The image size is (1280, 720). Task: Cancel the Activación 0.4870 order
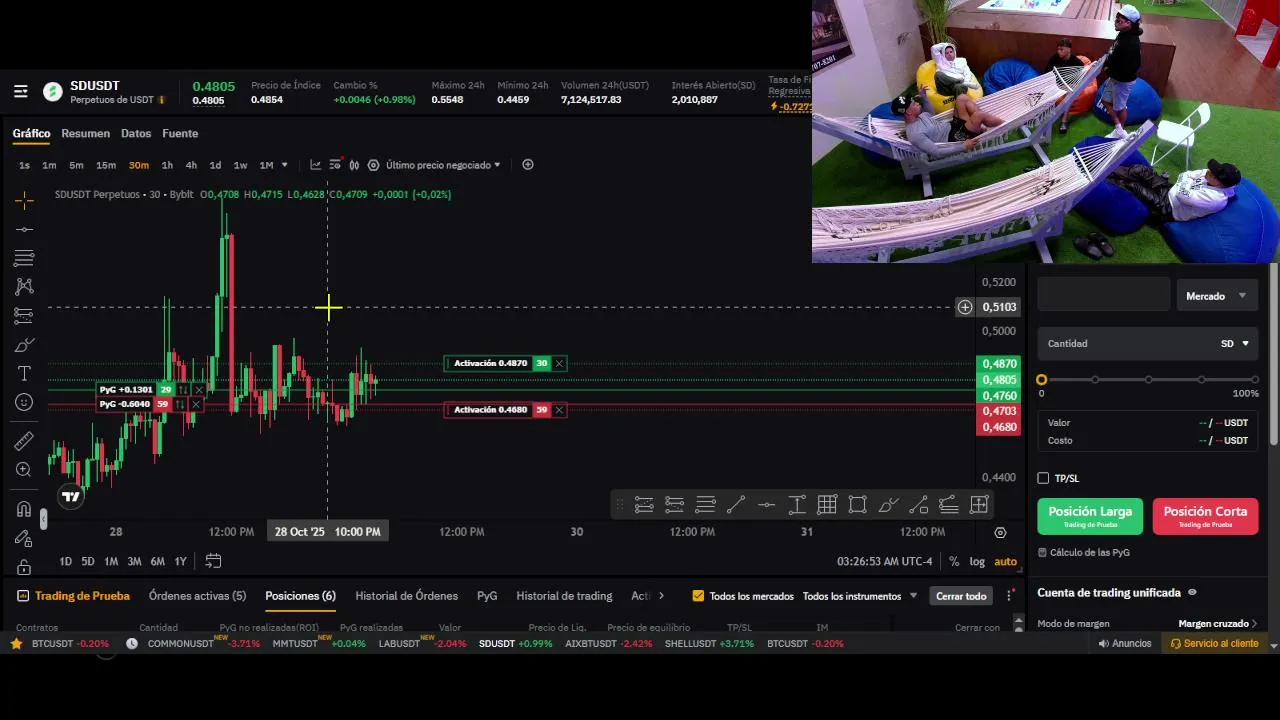tap(559, 364)
